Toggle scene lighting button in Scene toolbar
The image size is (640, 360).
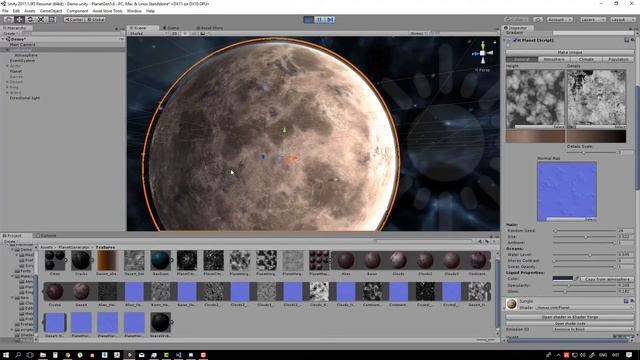(184, 33)
